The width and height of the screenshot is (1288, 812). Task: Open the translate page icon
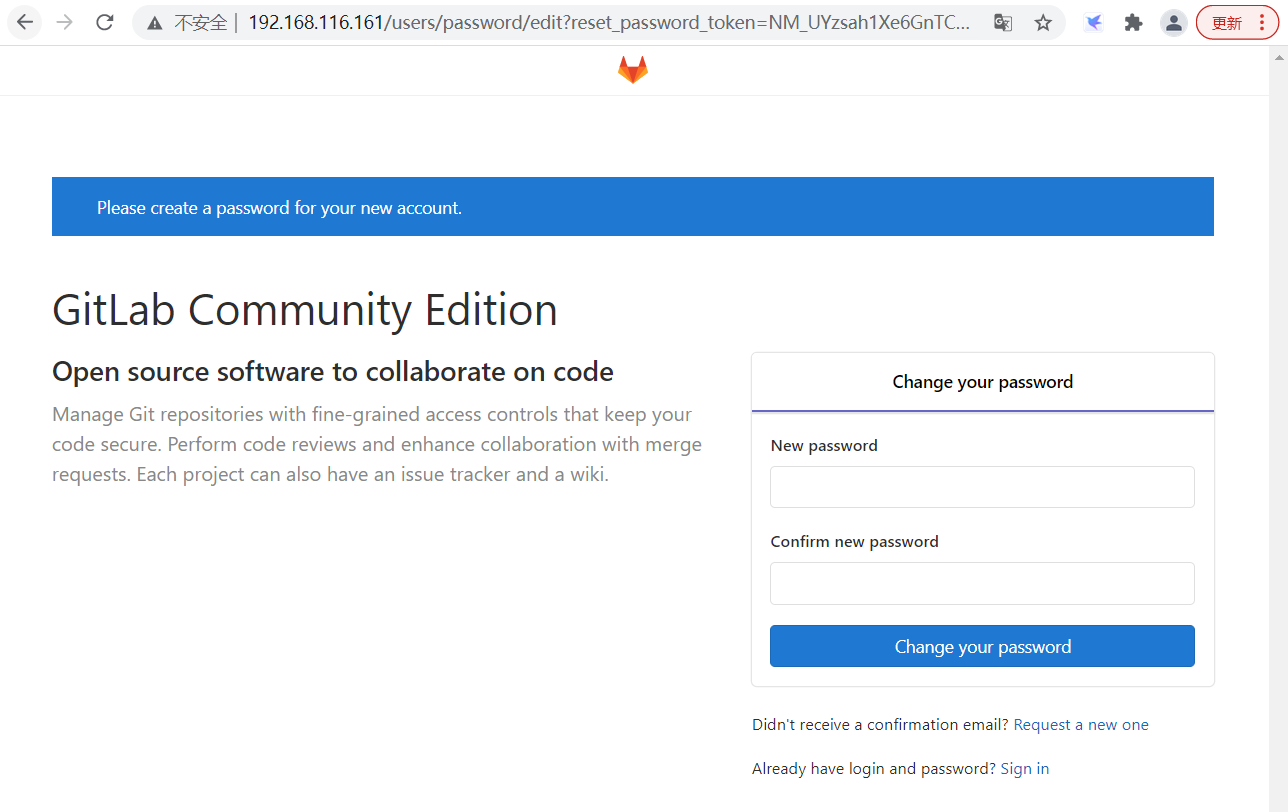click(1003, 23)
